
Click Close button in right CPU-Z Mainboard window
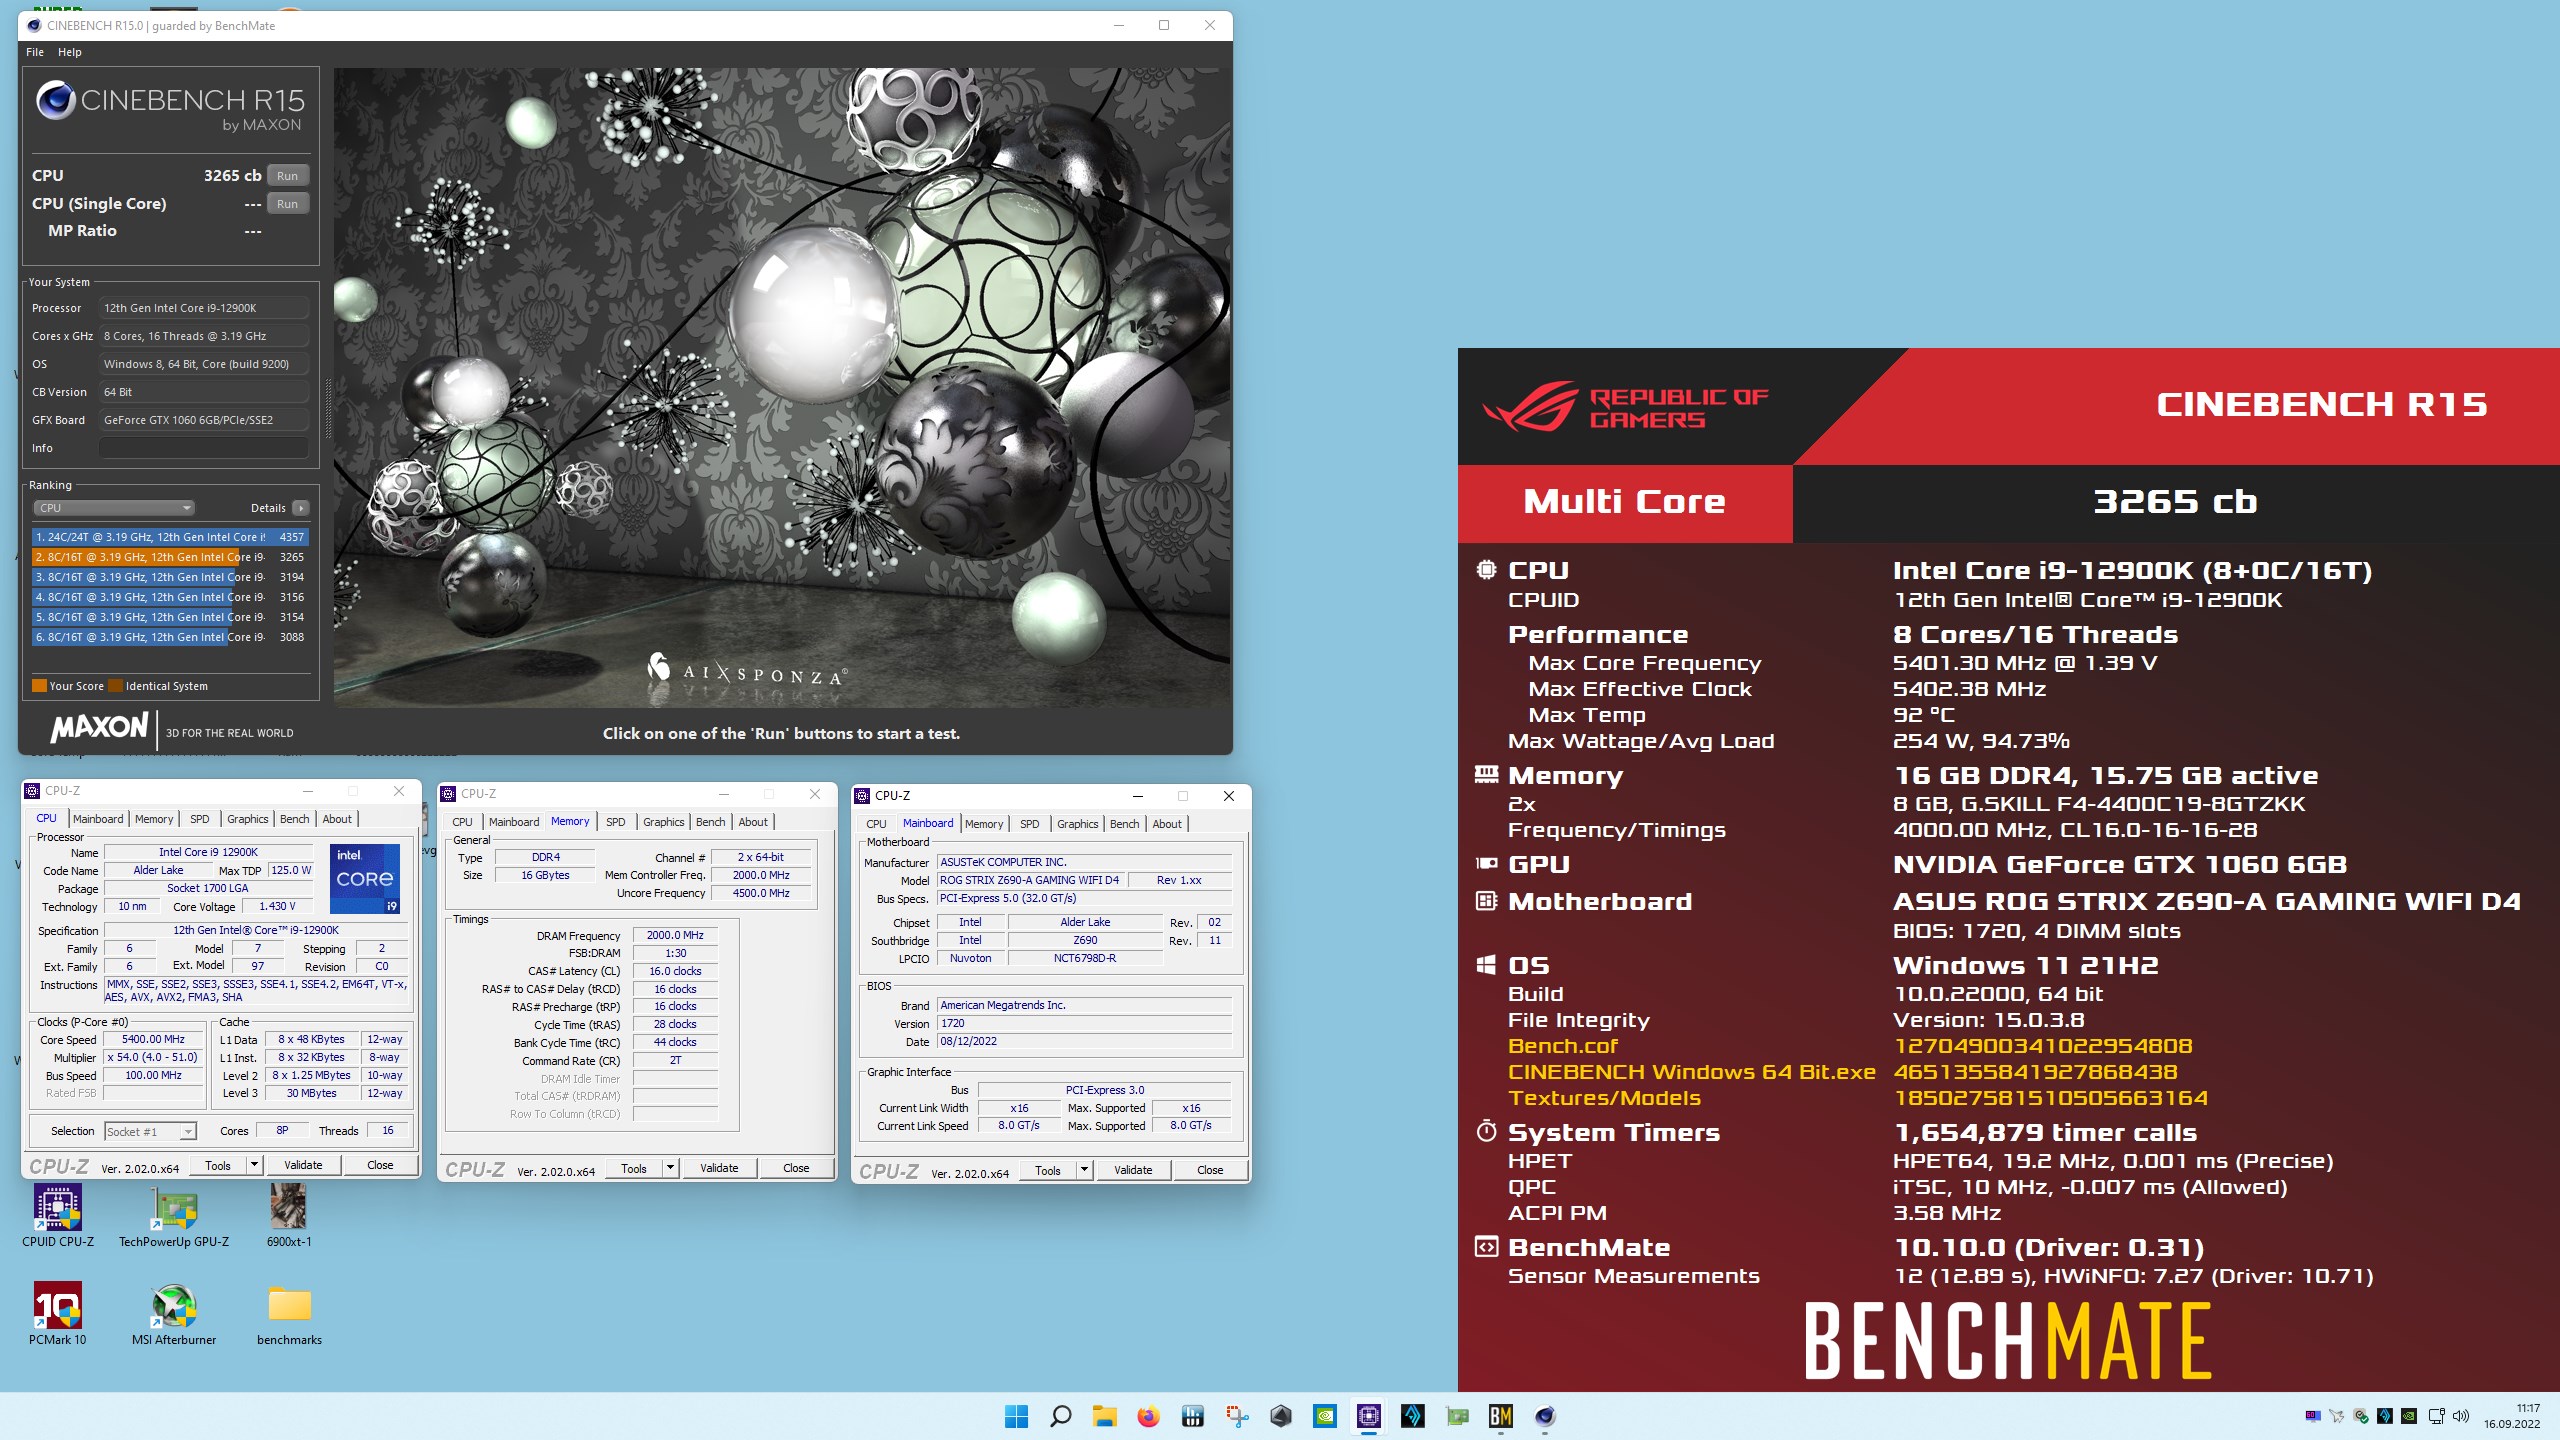click(1210, 1170)
